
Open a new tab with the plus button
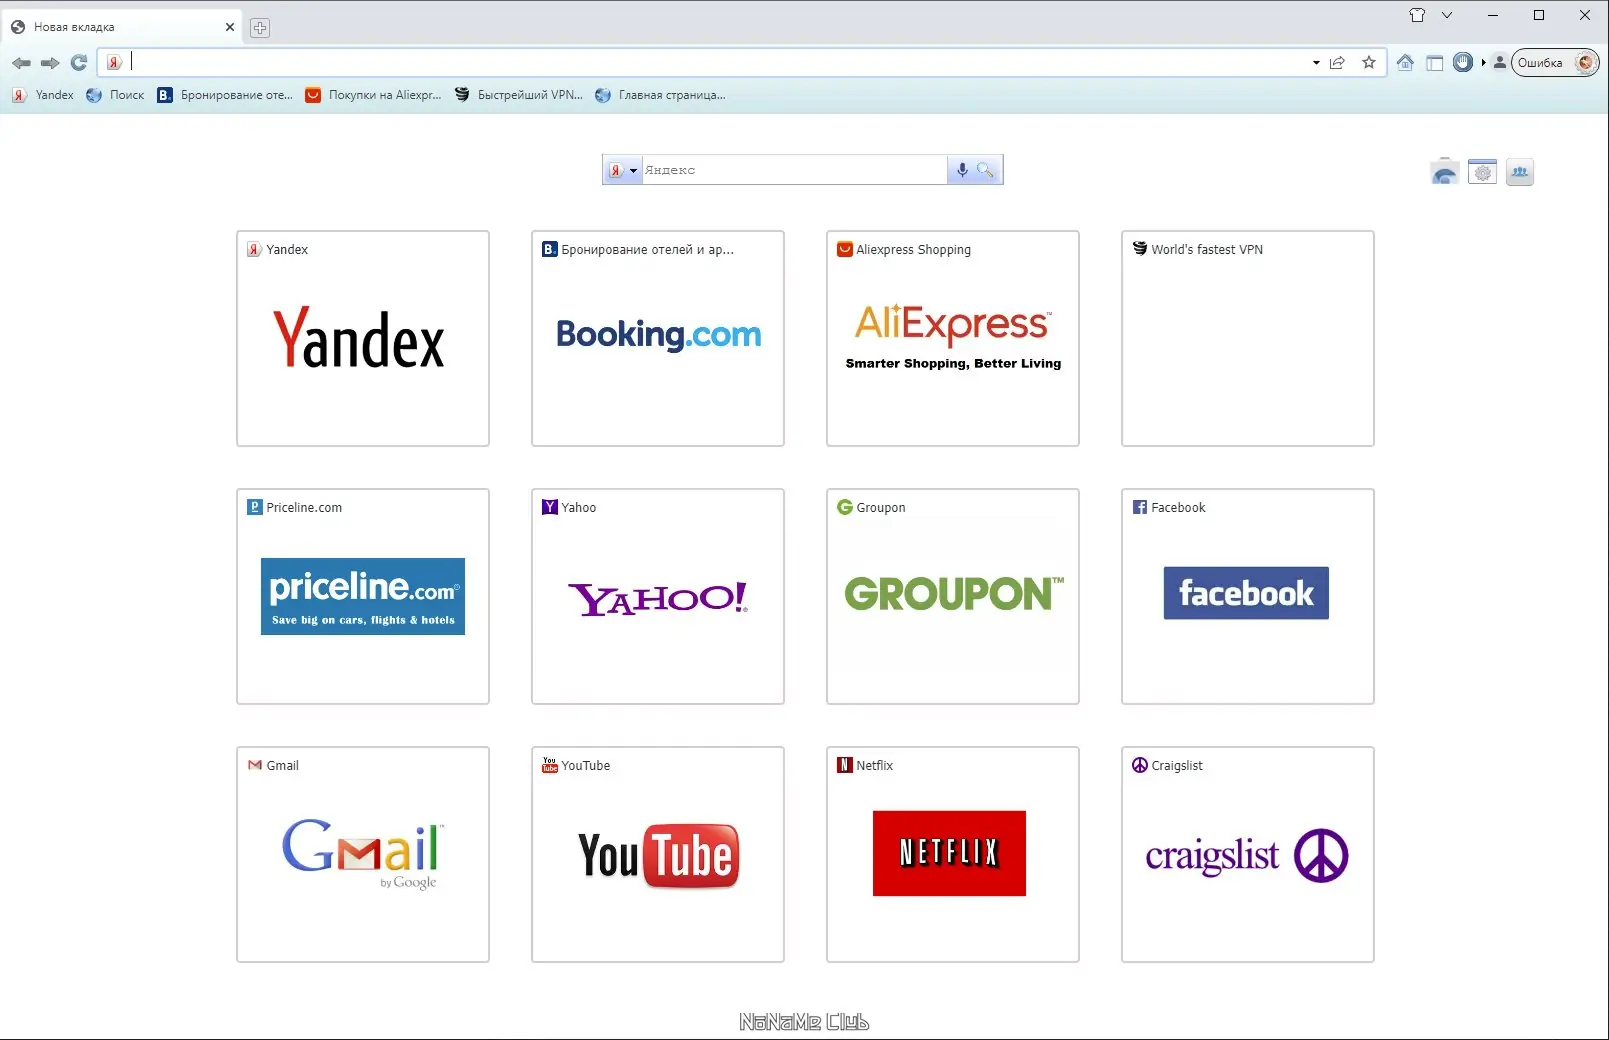click(x=260, y=28)
